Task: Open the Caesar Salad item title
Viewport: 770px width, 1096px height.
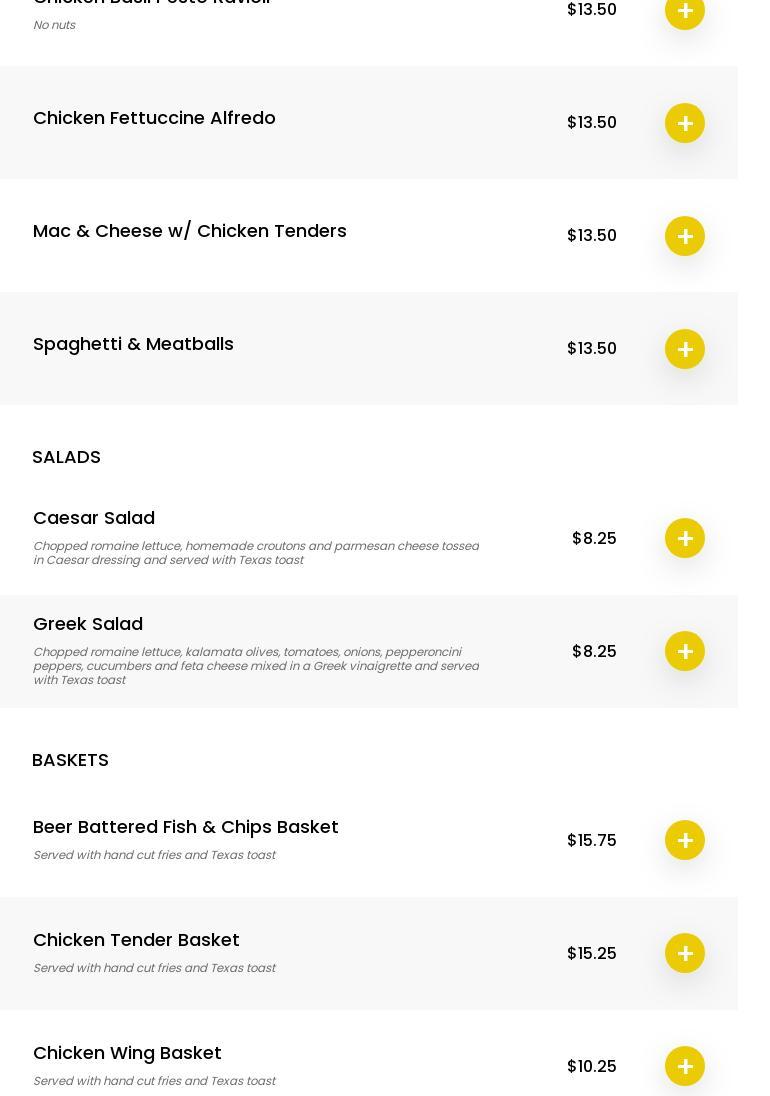Action: [x=94, y=518]
